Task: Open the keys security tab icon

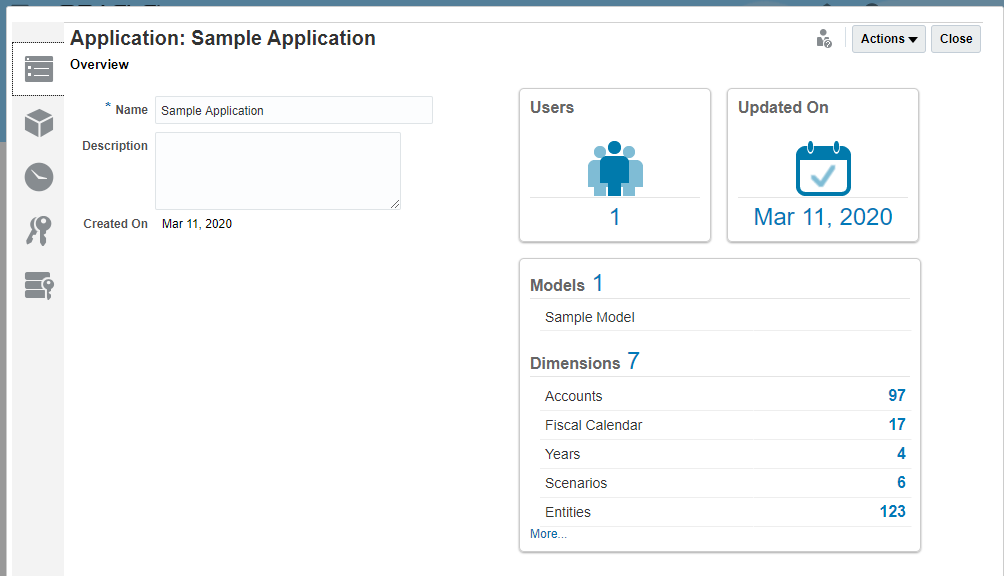Action: pyautogui.click(x=38, y=231)
